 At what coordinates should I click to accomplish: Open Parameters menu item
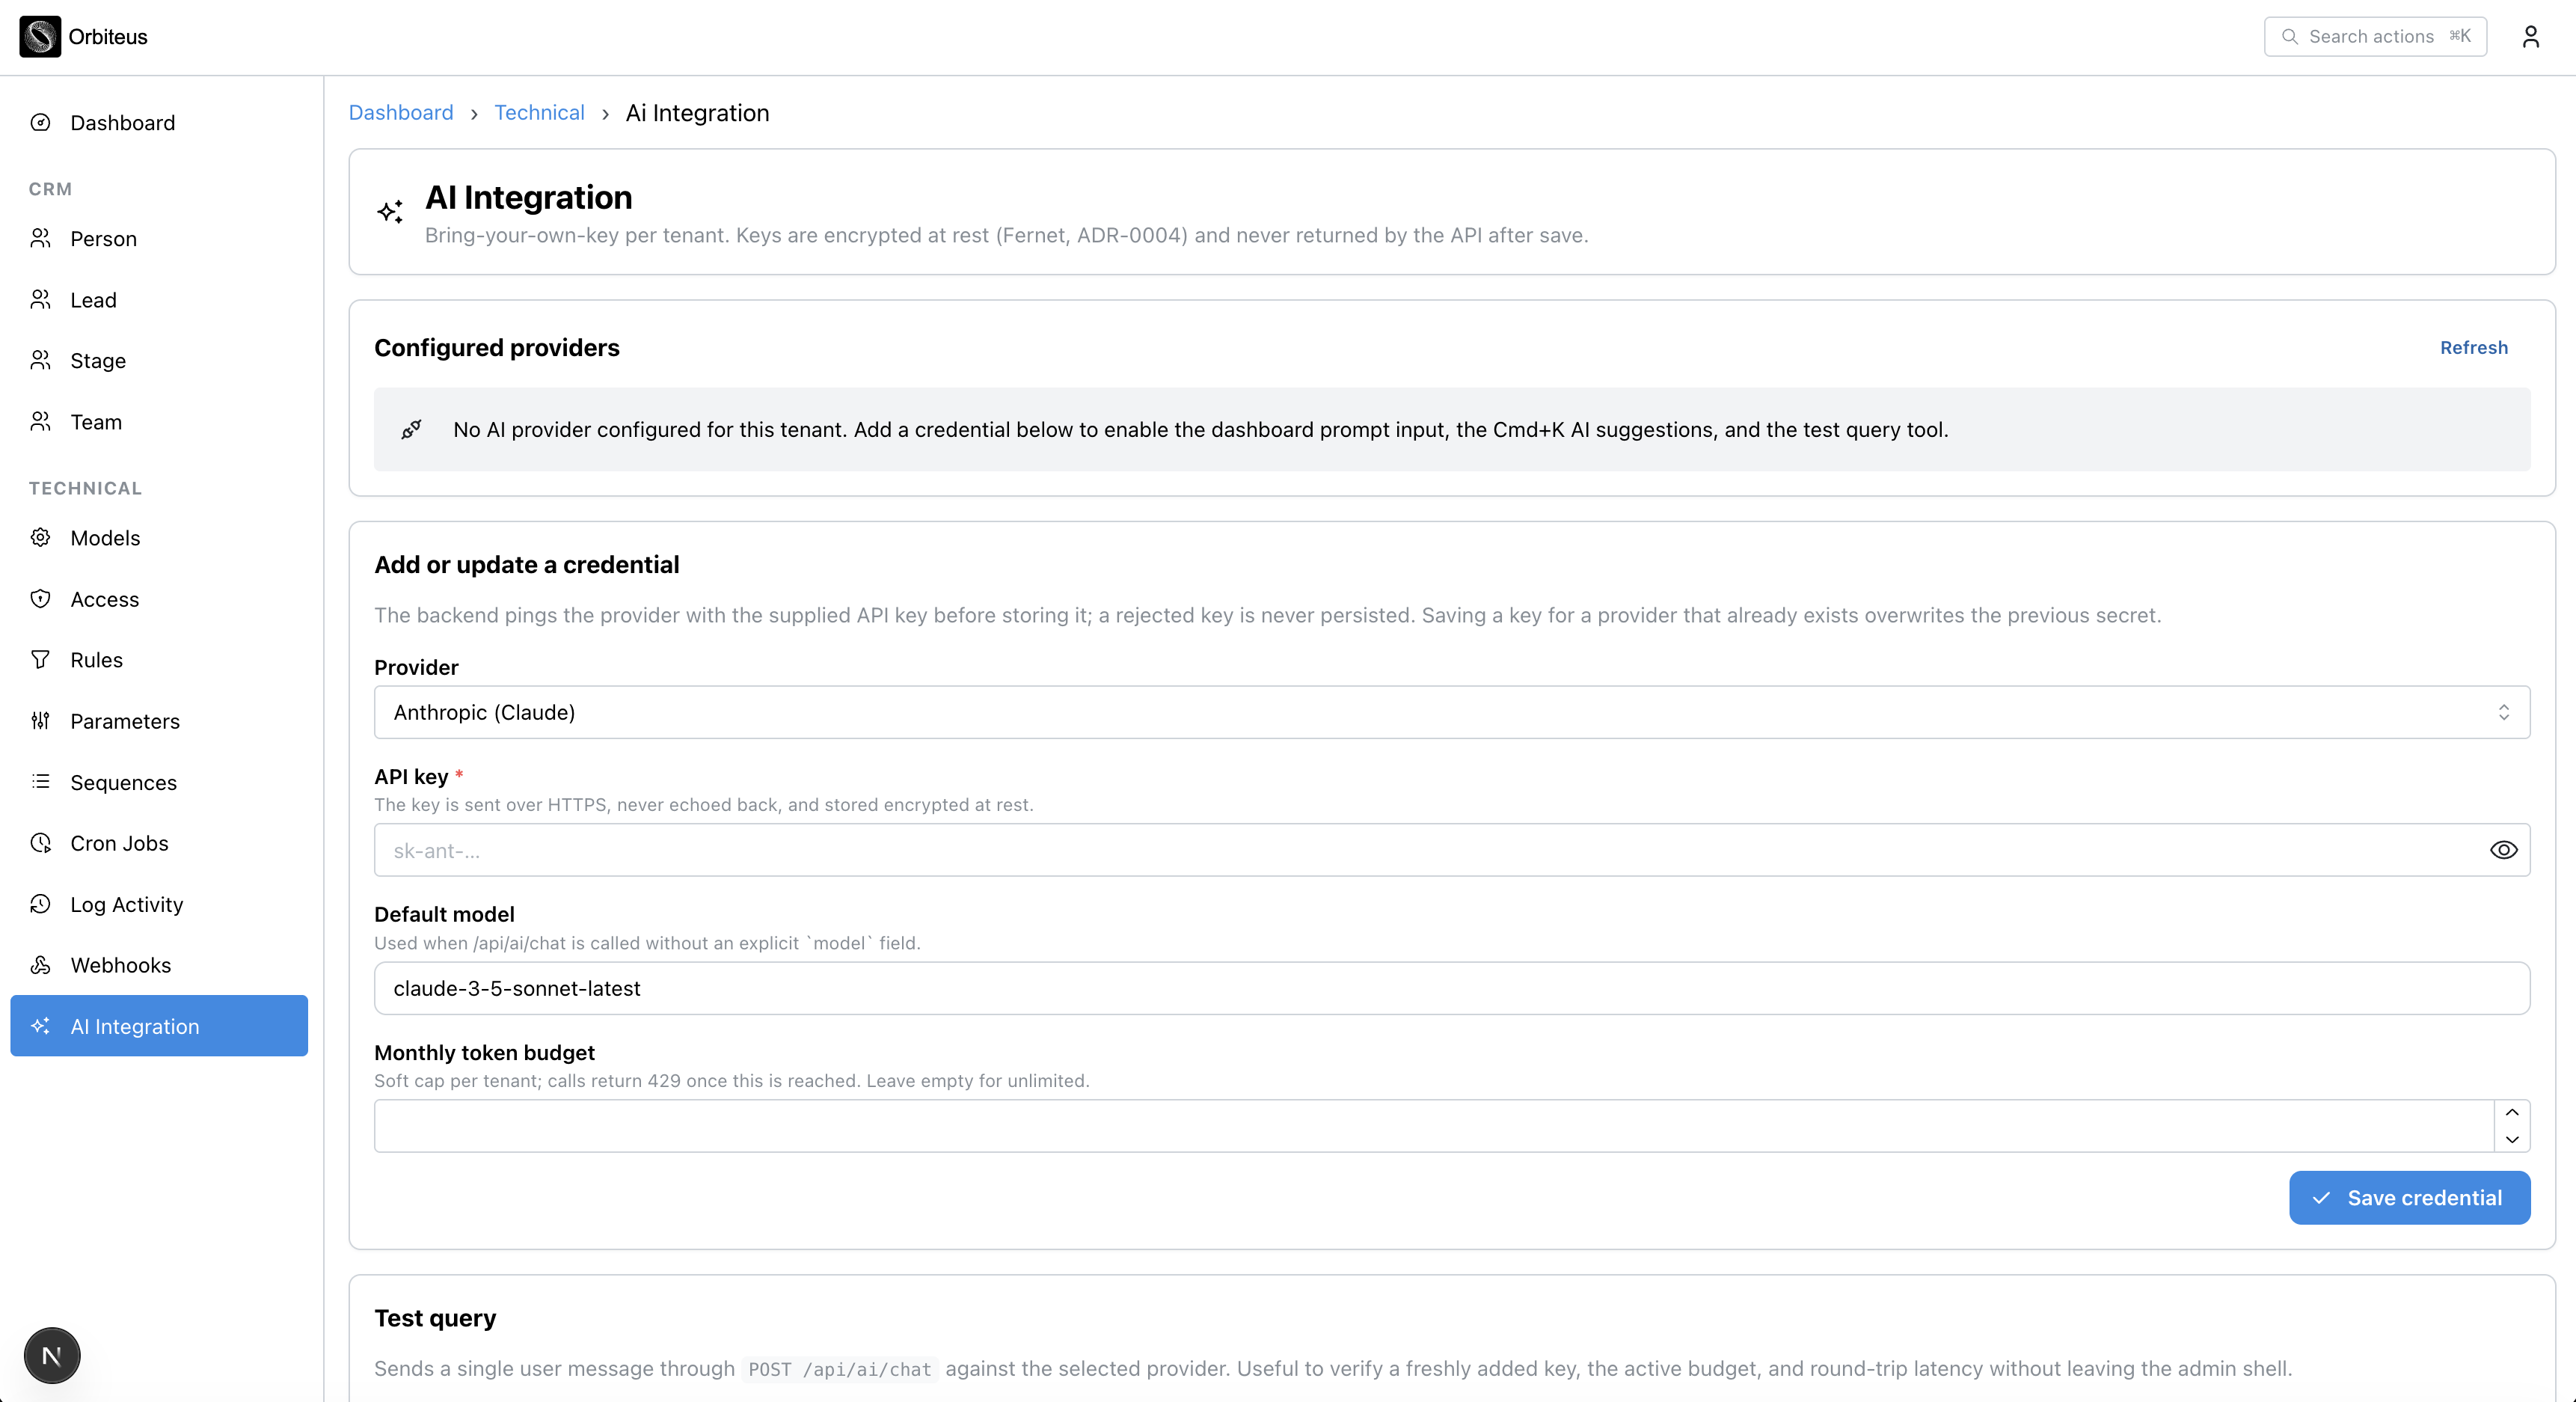point(159,721)
